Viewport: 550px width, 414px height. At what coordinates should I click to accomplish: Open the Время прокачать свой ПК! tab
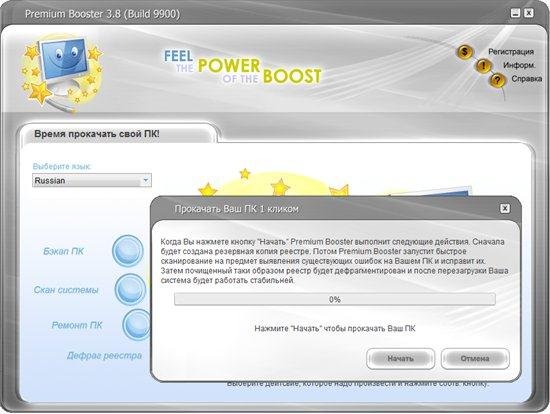point(119,134)
